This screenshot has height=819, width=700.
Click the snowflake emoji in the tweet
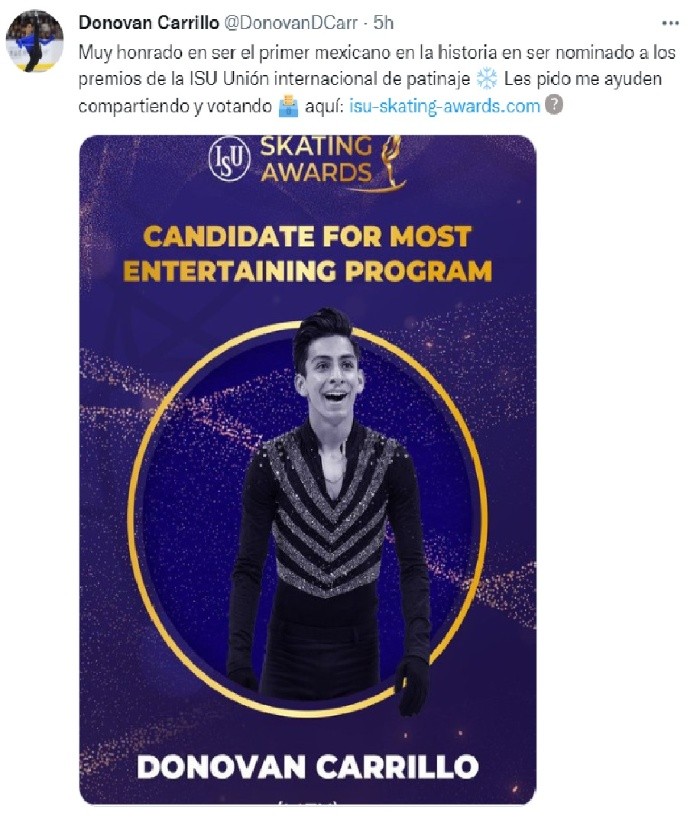(488, 80)
